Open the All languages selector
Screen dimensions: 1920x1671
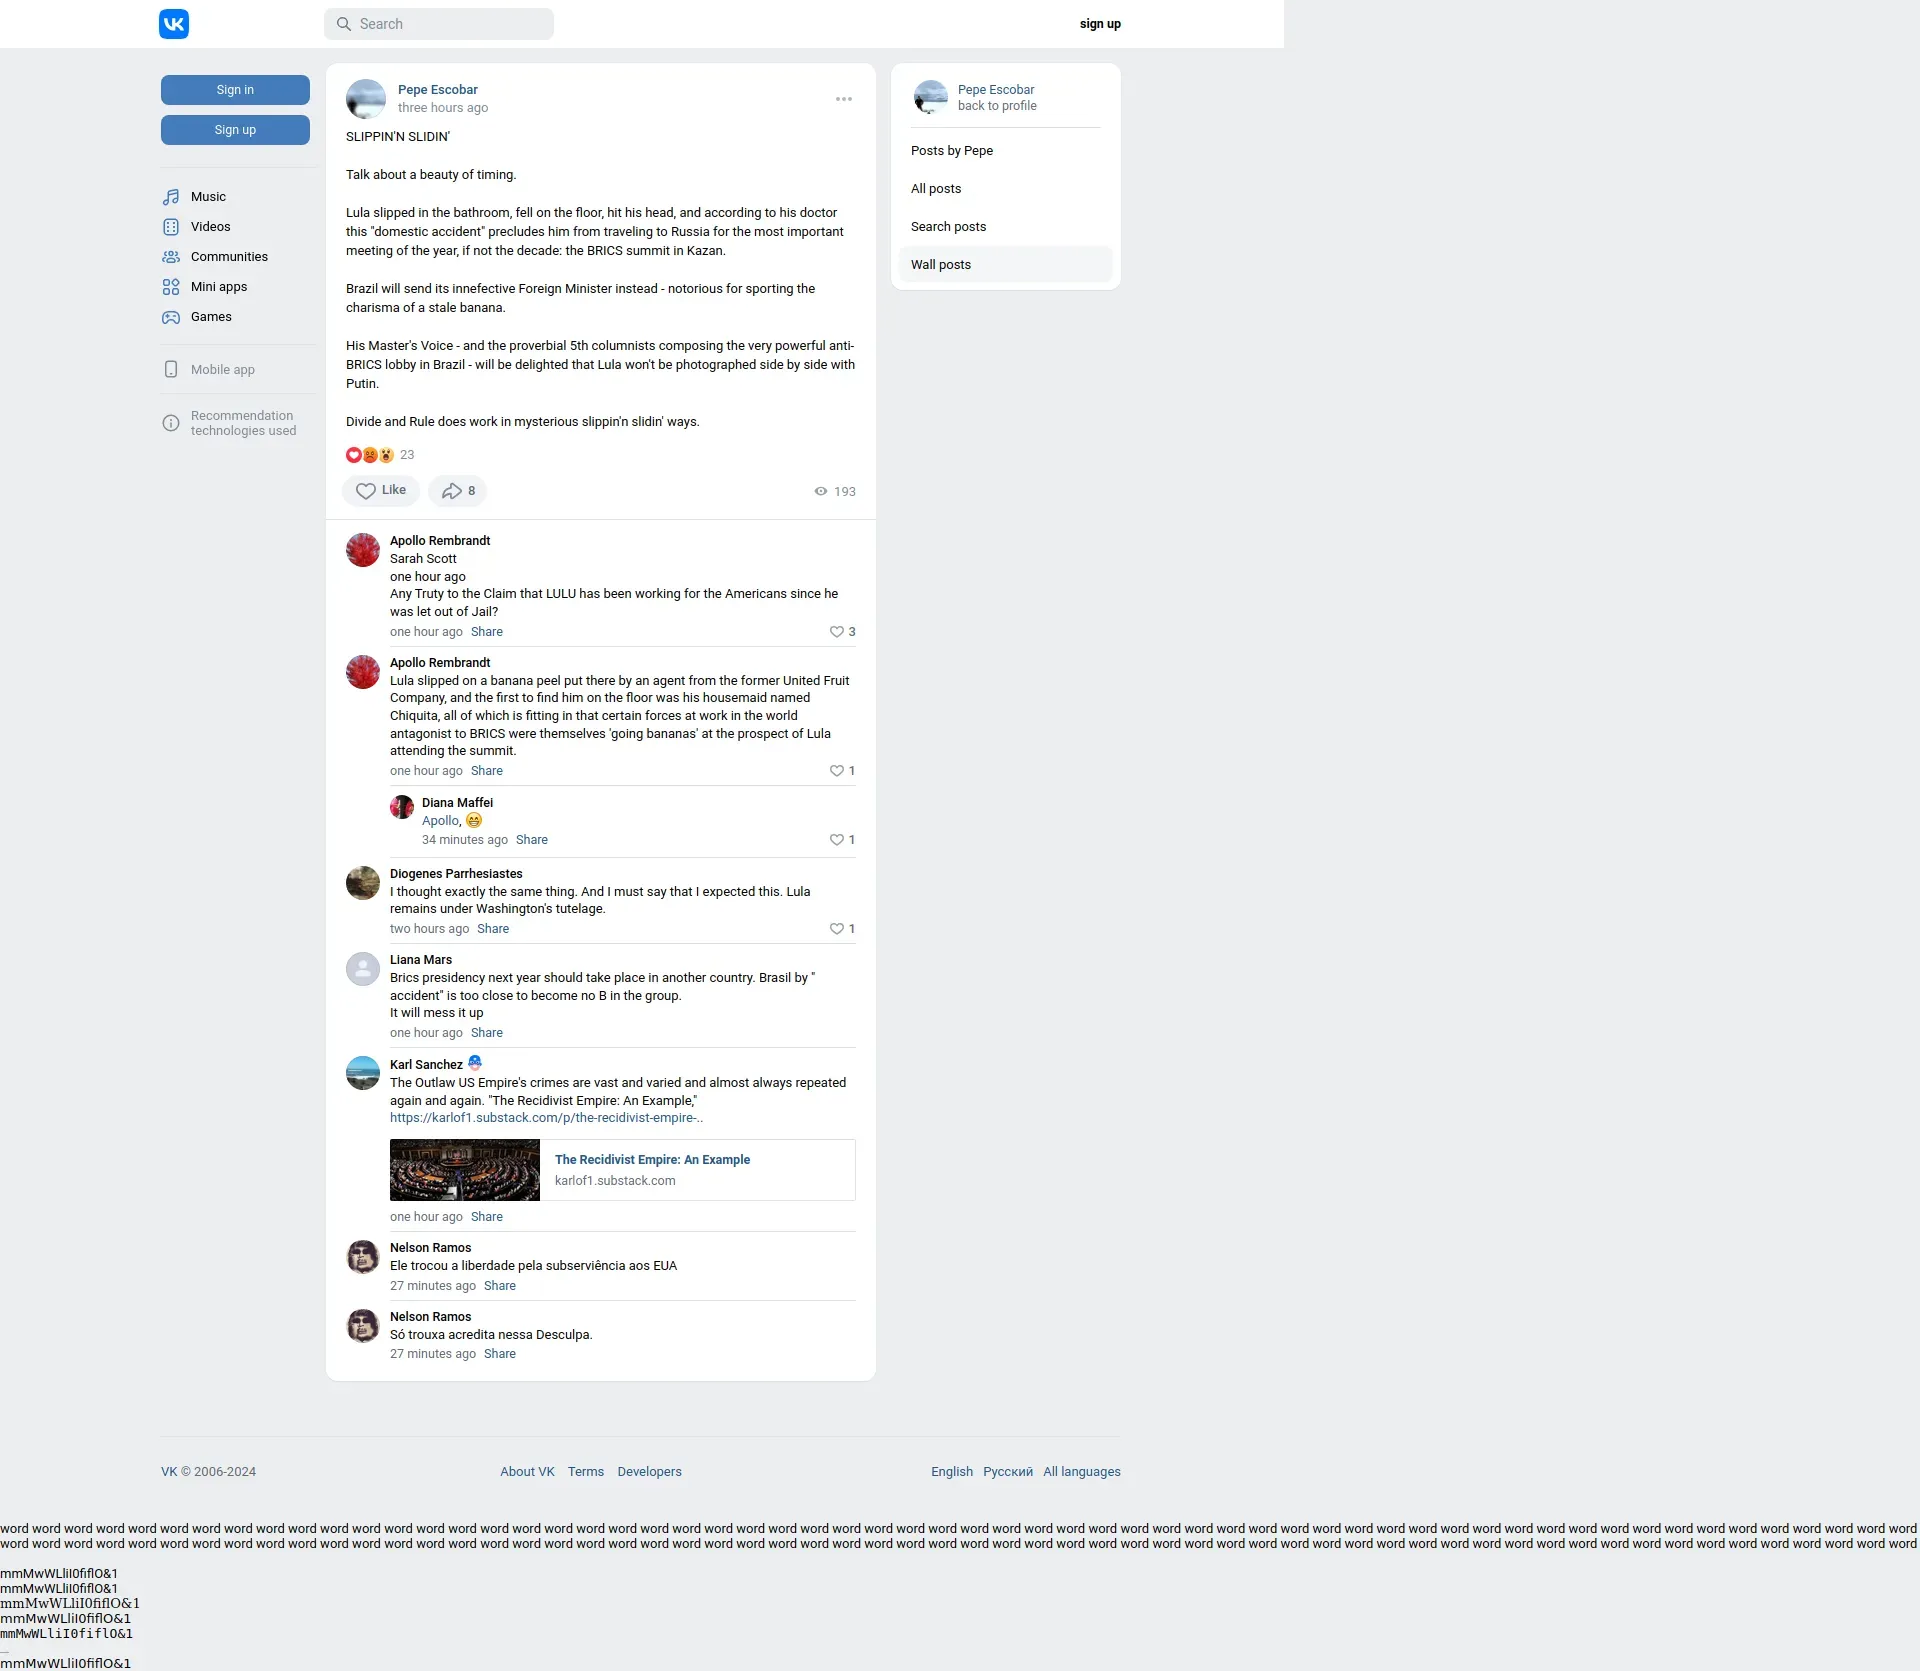click(1081, 1472)
